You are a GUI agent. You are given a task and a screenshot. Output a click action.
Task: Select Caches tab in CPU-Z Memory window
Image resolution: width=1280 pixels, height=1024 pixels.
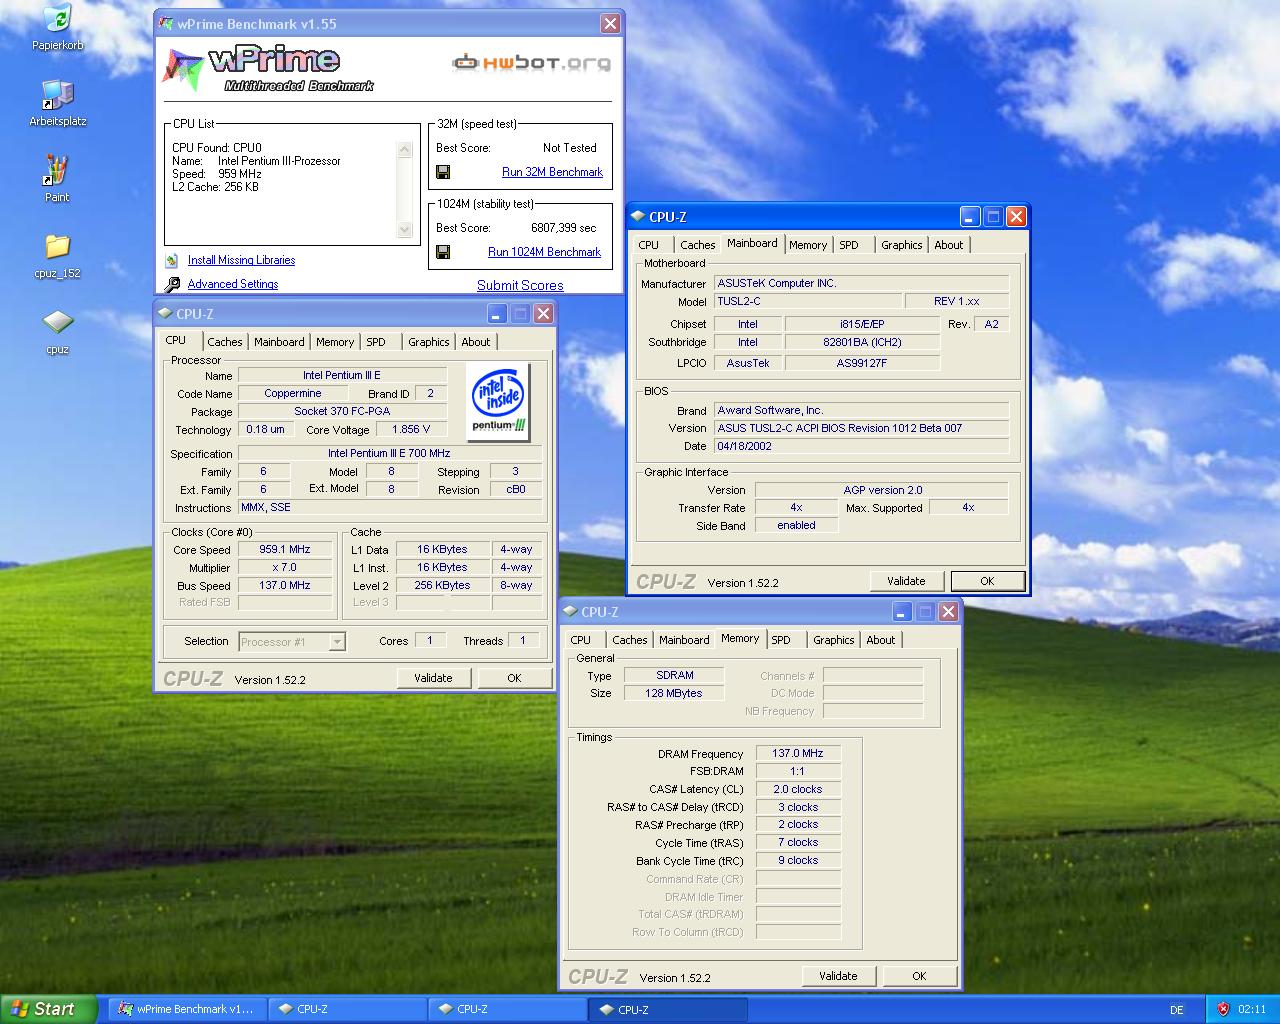(x=630, y=640)
